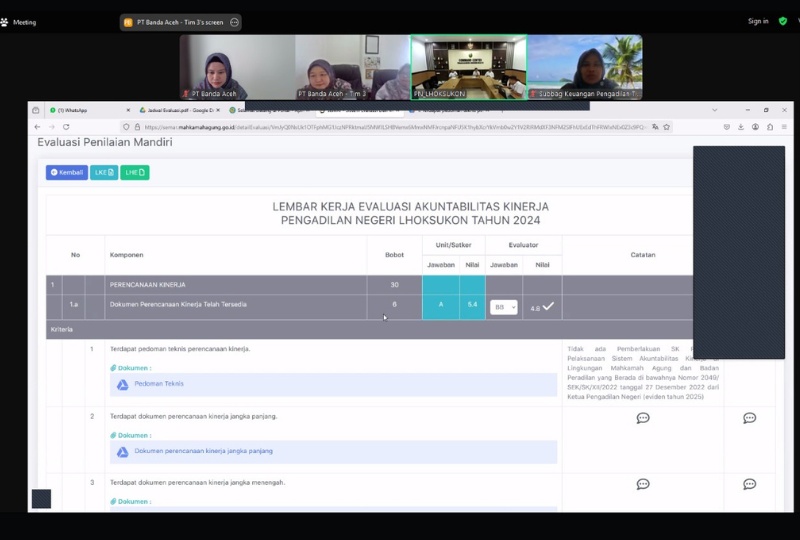
Task: Bookmark page with the star icon
Action: click(666, 127)
